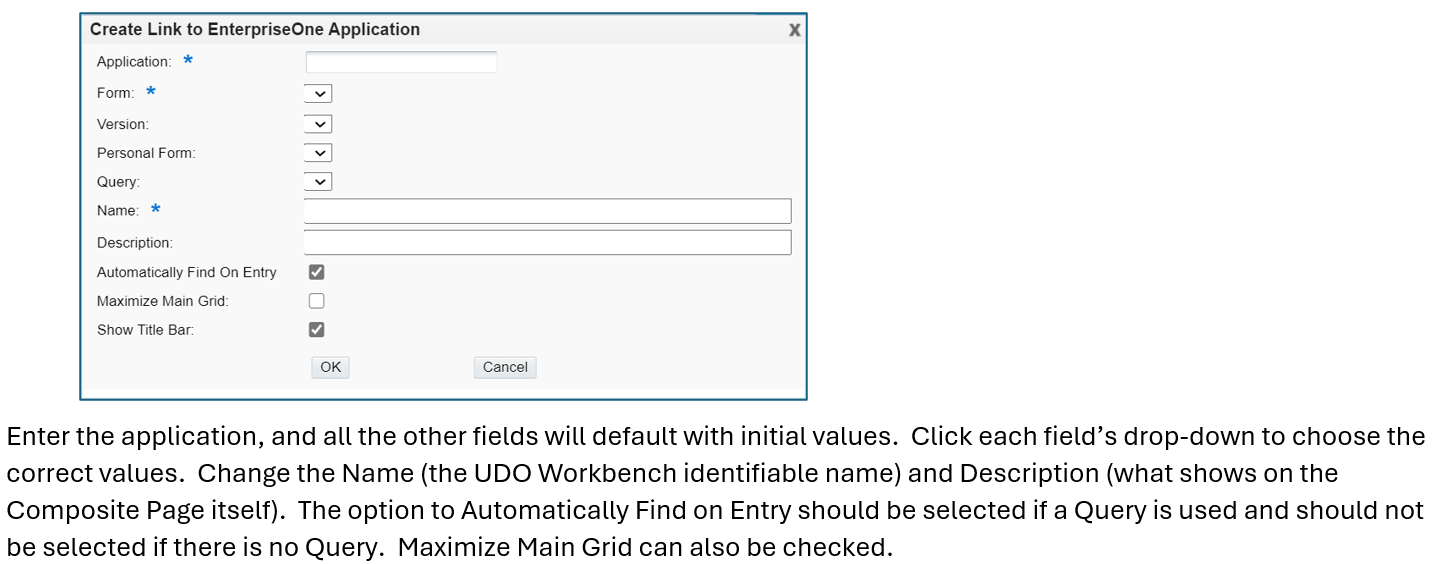Toggle the Show Title Bar checkbox
Viewport: 1455px width, 564px height.
[317, 330]
